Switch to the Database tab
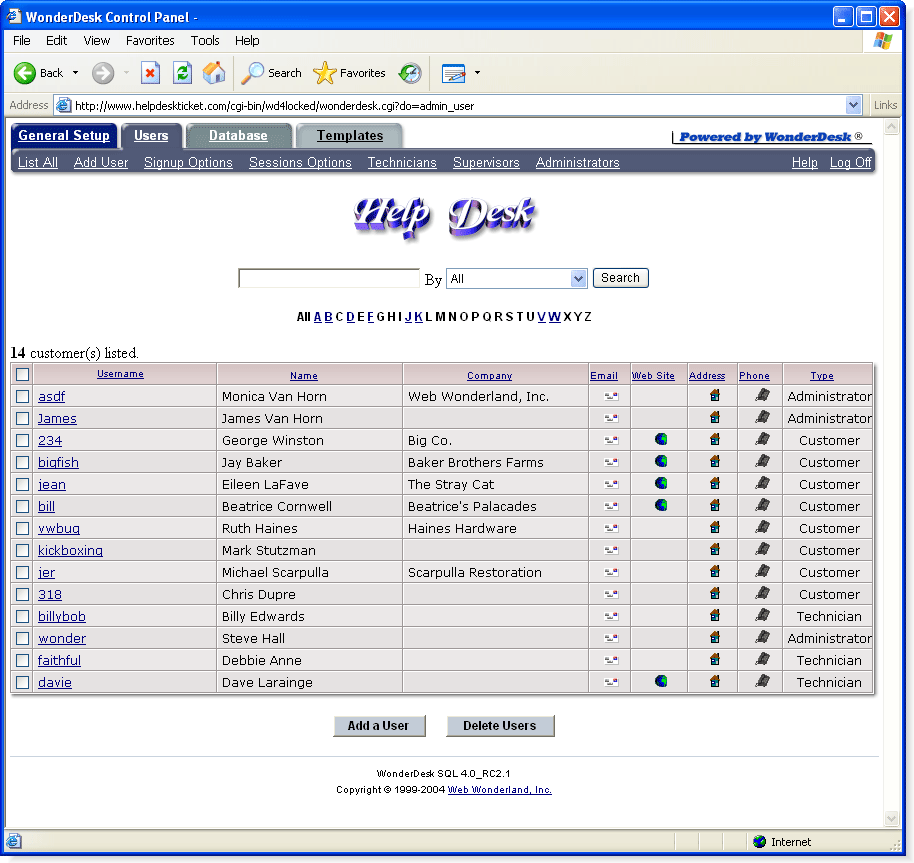 [238, 135]
